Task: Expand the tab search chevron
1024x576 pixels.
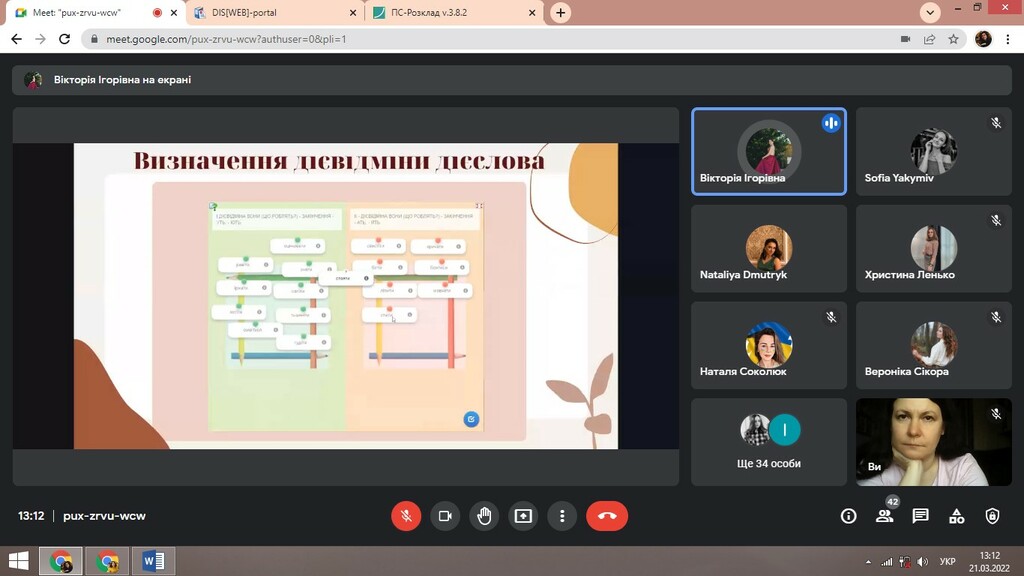Action: click(930, 12)
